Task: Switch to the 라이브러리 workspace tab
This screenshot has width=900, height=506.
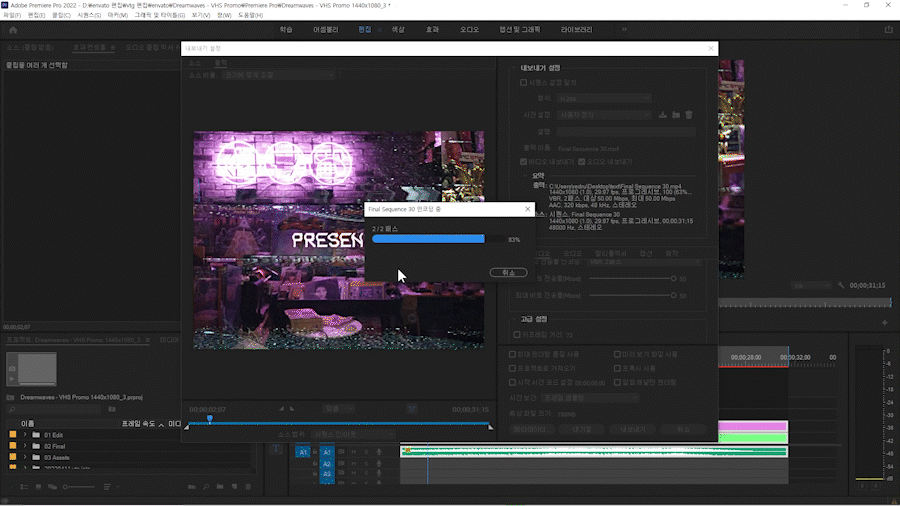Action: [x=576, y=29]
